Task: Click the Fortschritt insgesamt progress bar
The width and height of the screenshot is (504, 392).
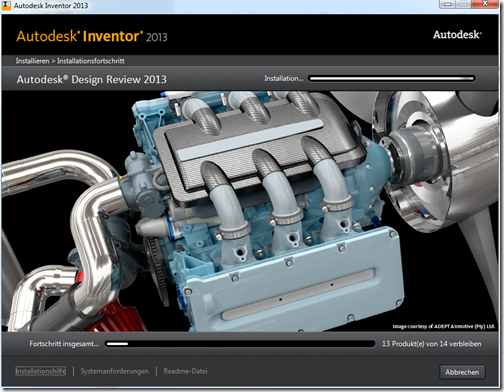Action: click(240, 344)
